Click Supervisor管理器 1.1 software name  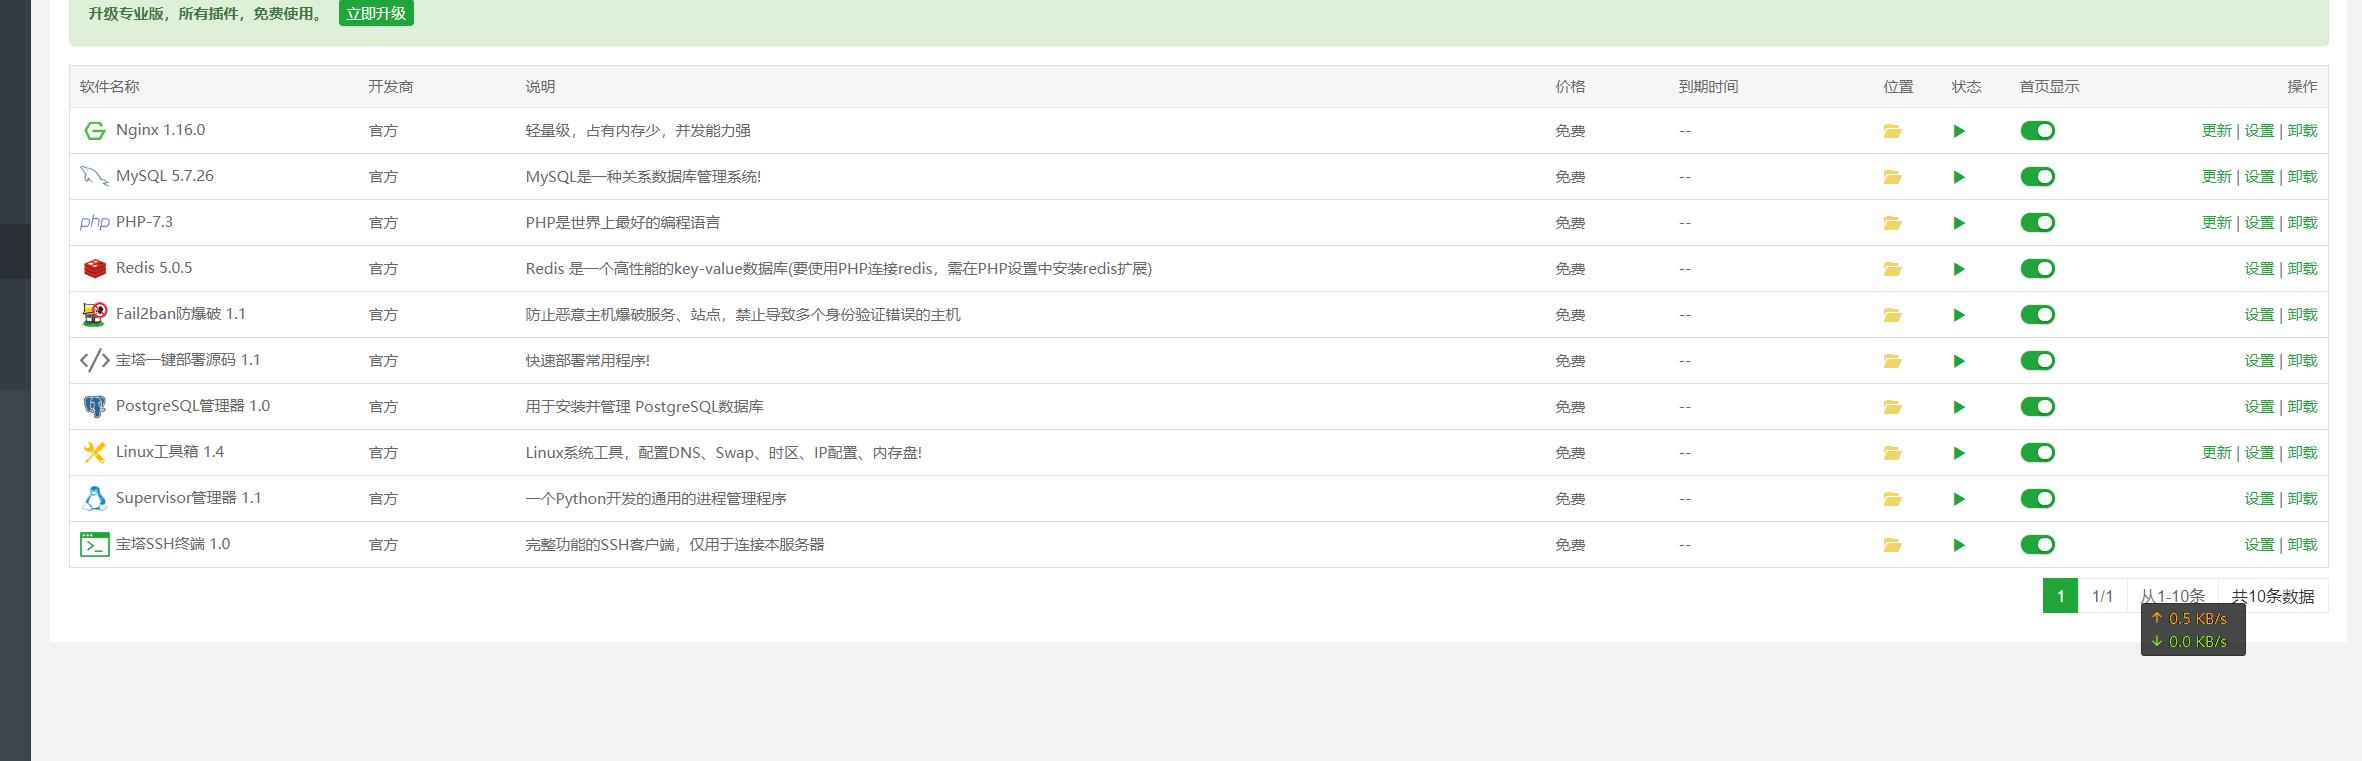click(188, 498)
